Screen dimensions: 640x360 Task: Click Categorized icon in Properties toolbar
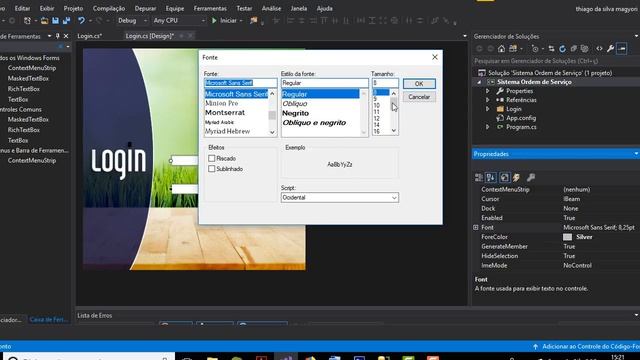click(479, 178)
